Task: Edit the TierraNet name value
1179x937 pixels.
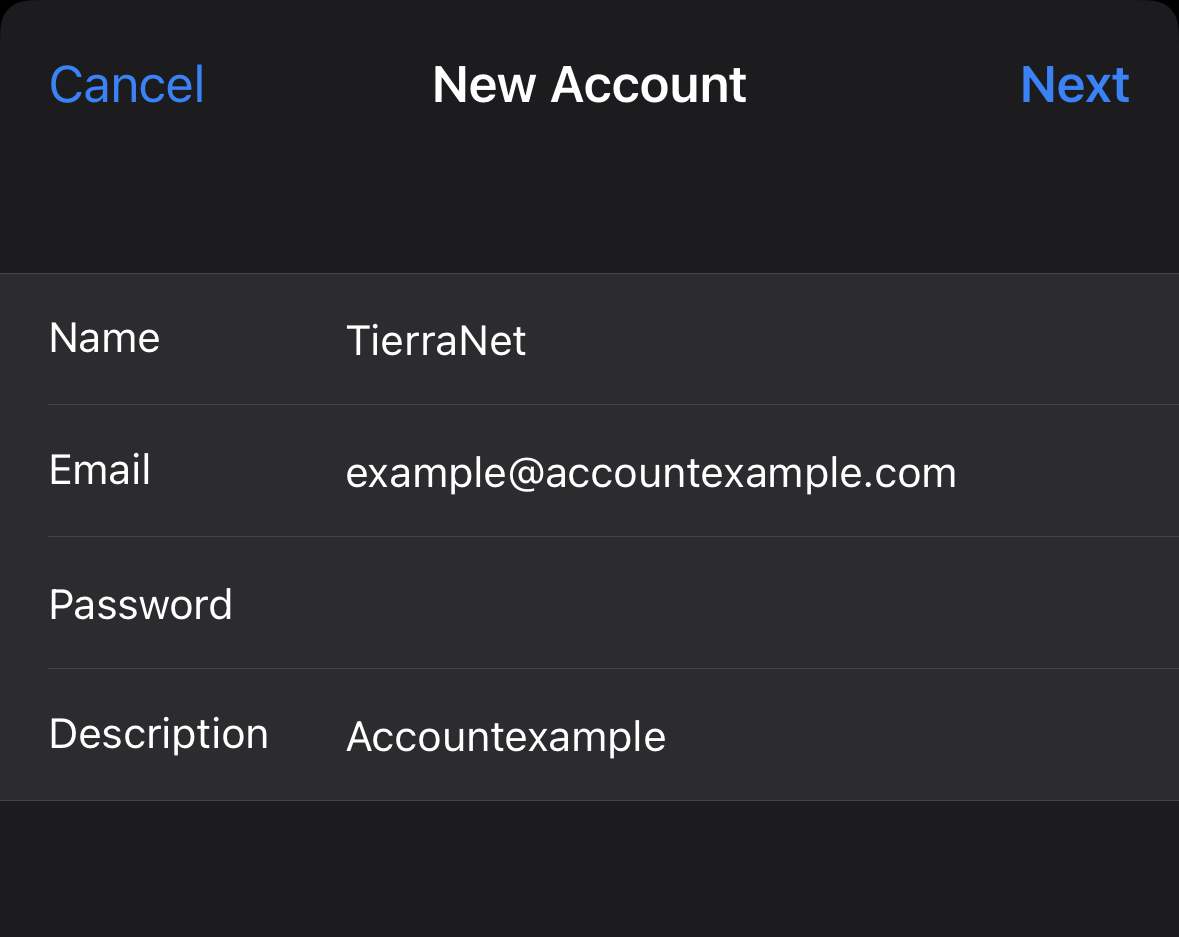Action: coord(436,341)
